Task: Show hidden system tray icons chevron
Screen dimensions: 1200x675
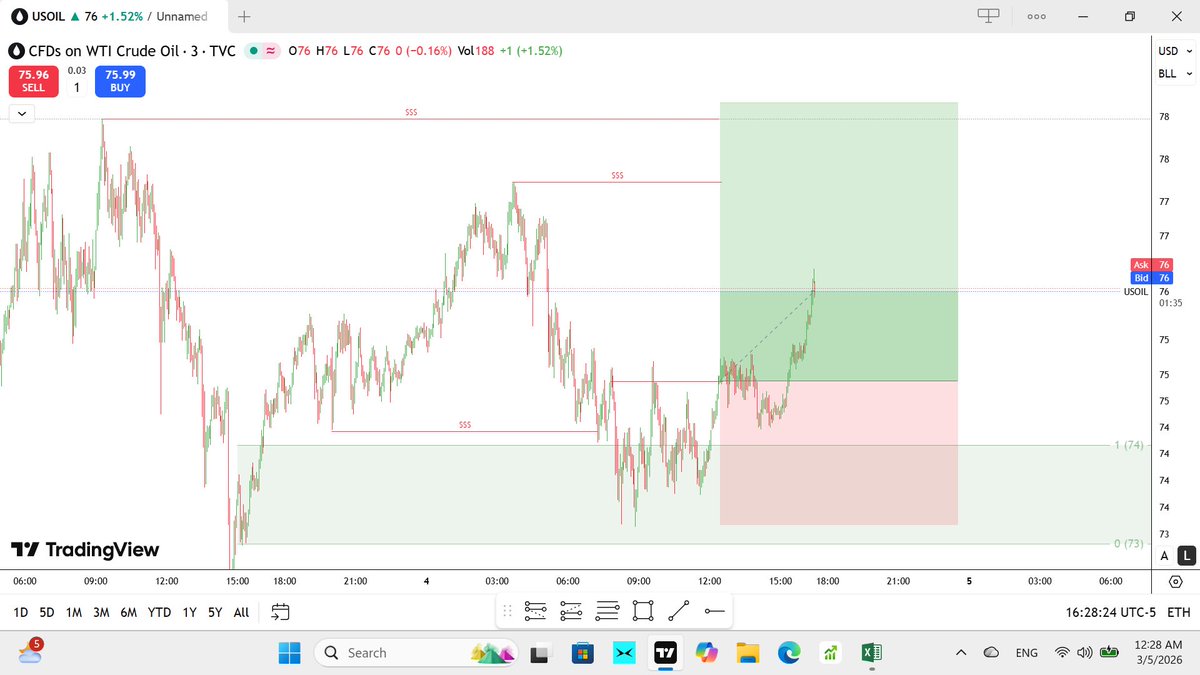Action: 961,653
